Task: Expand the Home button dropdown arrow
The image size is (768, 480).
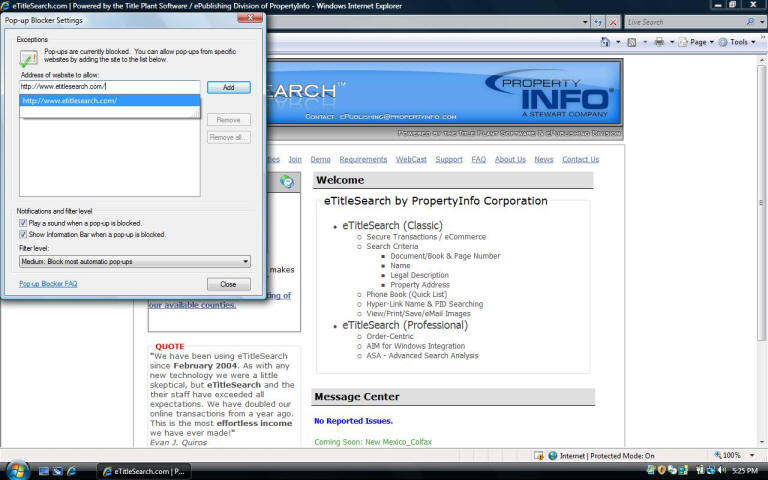Action: (618, 42)
